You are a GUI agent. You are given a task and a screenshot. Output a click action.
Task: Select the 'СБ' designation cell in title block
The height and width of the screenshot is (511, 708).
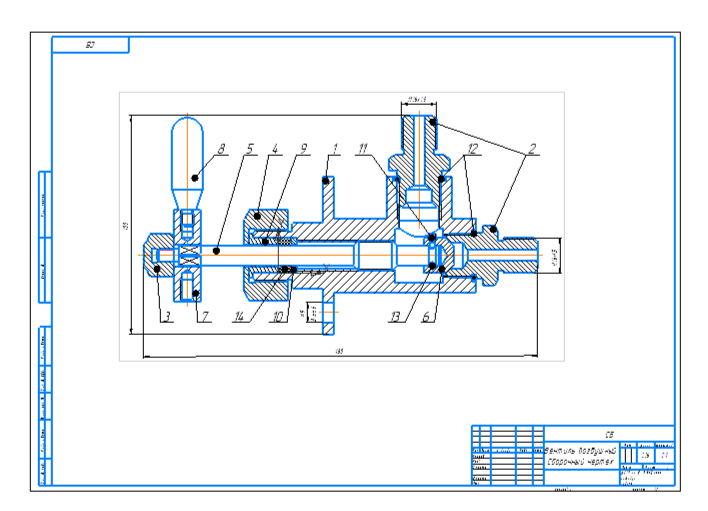pyautogui.click(x=608, y=434)
